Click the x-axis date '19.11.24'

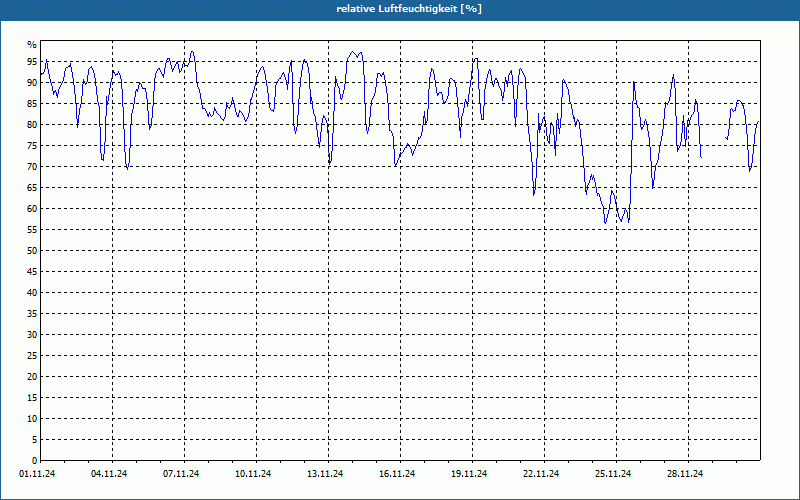pos(469,474)
